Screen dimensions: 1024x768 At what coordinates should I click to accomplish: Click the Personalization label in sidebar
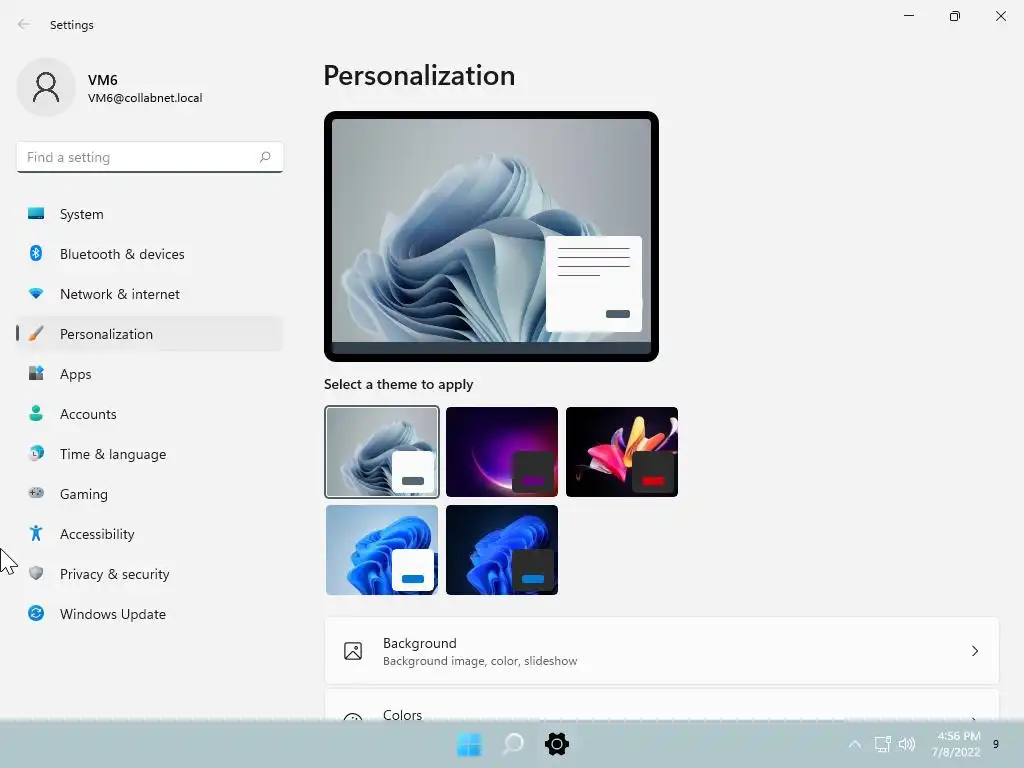pyautogui.click(x=106, y=334)
